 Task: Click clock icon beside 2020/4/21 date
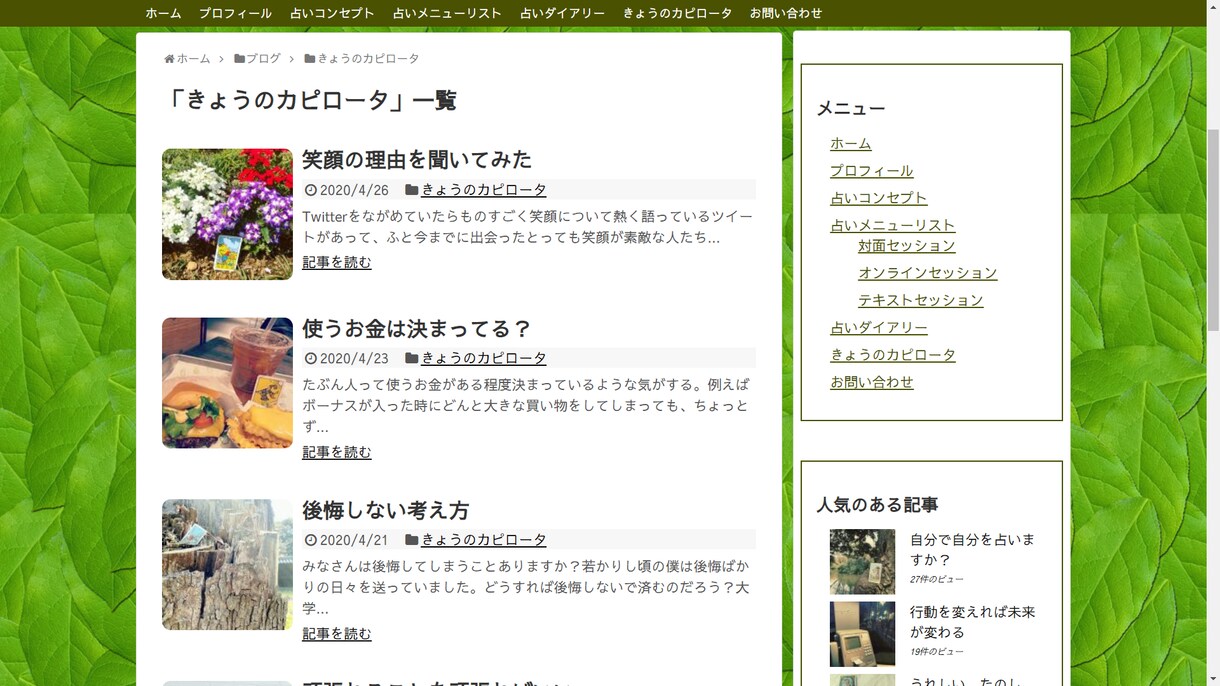point(310,540)
